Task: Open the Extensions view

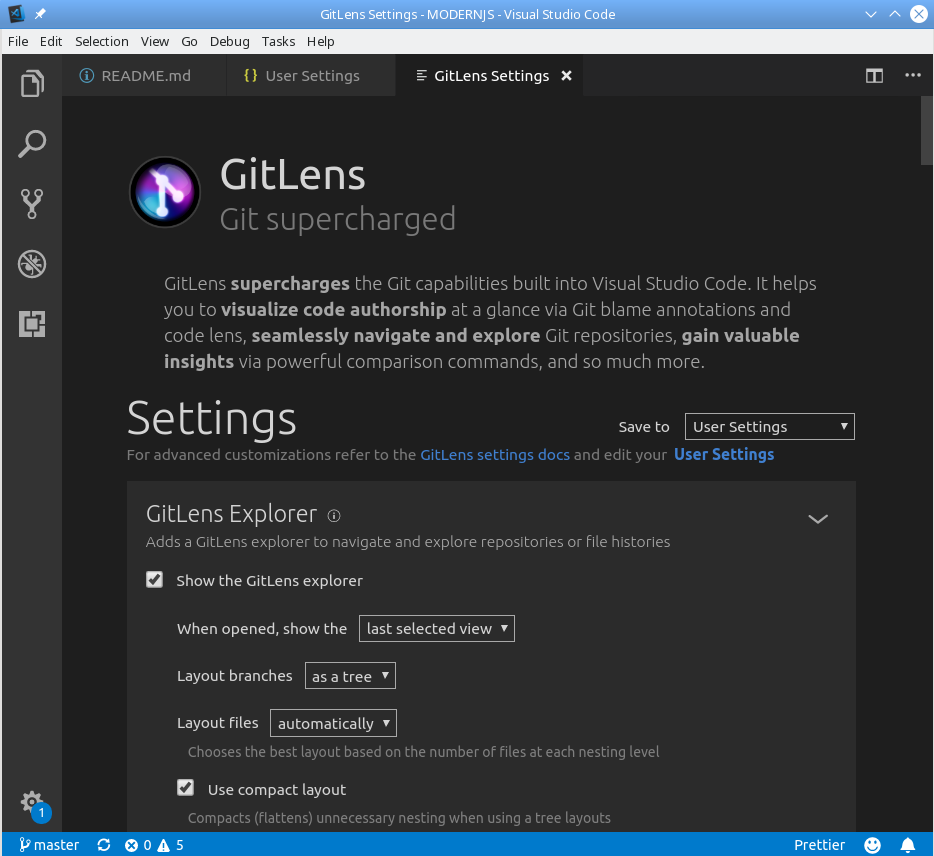Action: pyautogui.click(x=32, y=324)
